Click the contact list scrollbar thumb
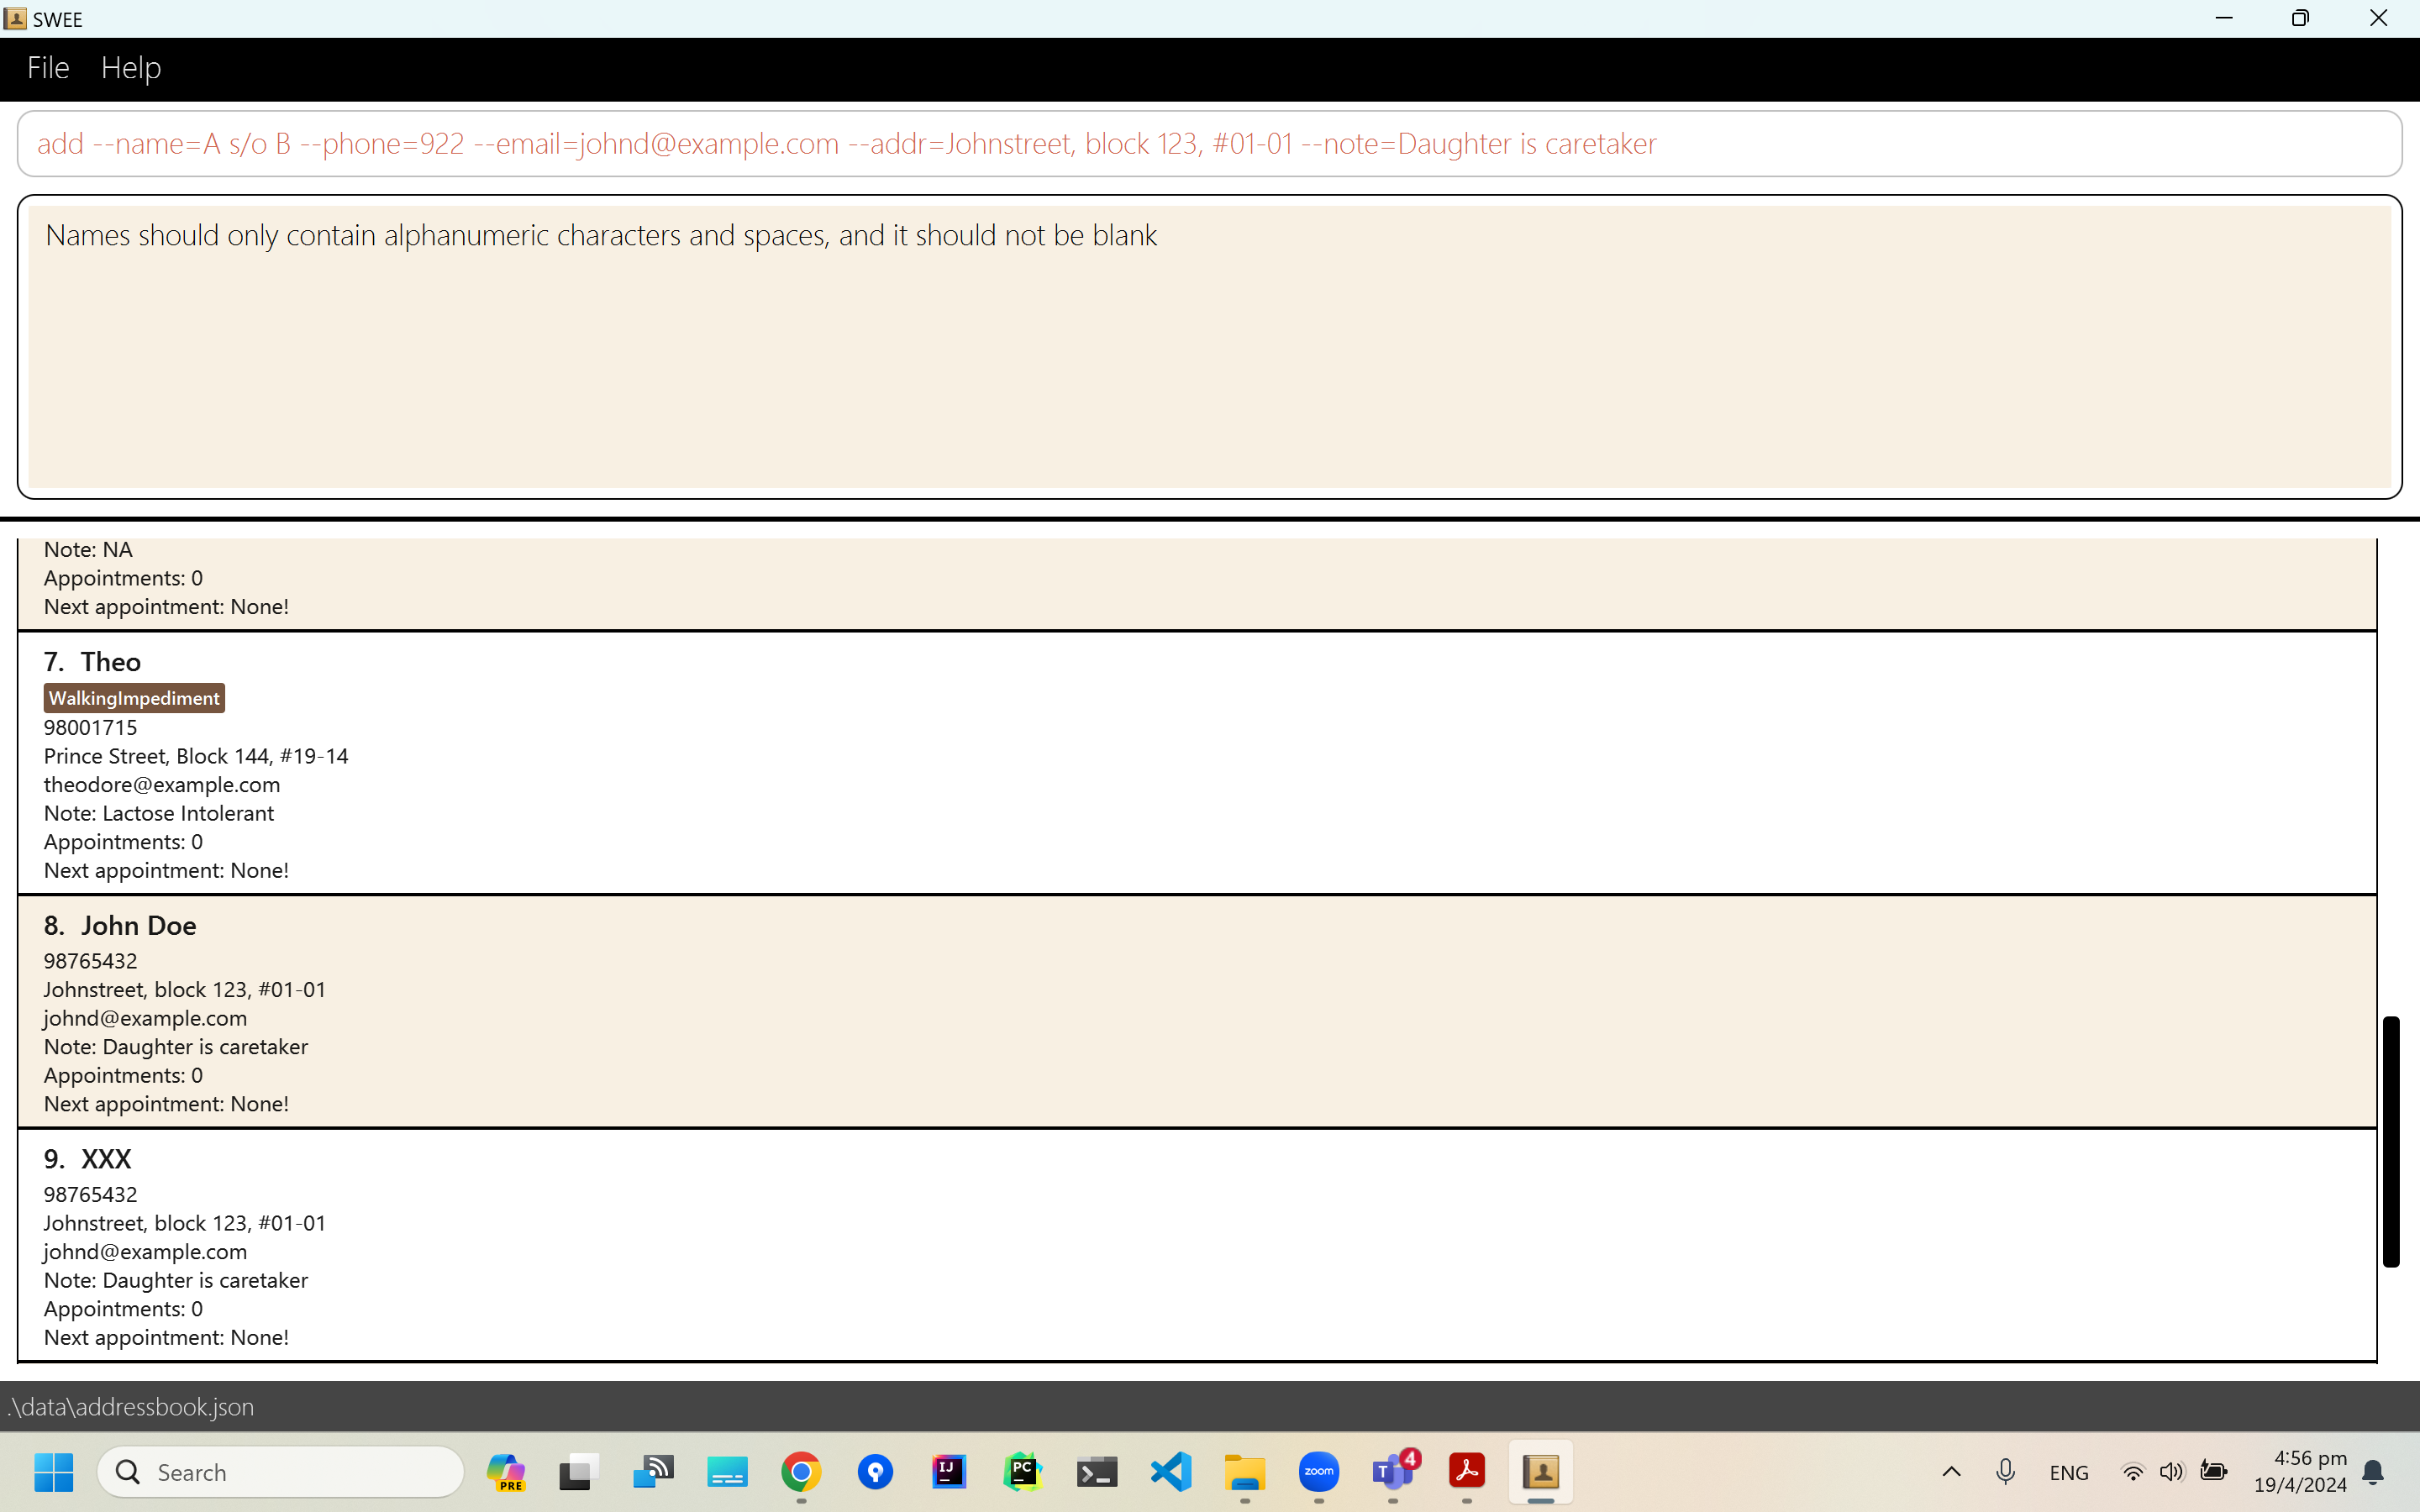The width and height of the screenshot is (2420, 1512). [2390, 1141]
